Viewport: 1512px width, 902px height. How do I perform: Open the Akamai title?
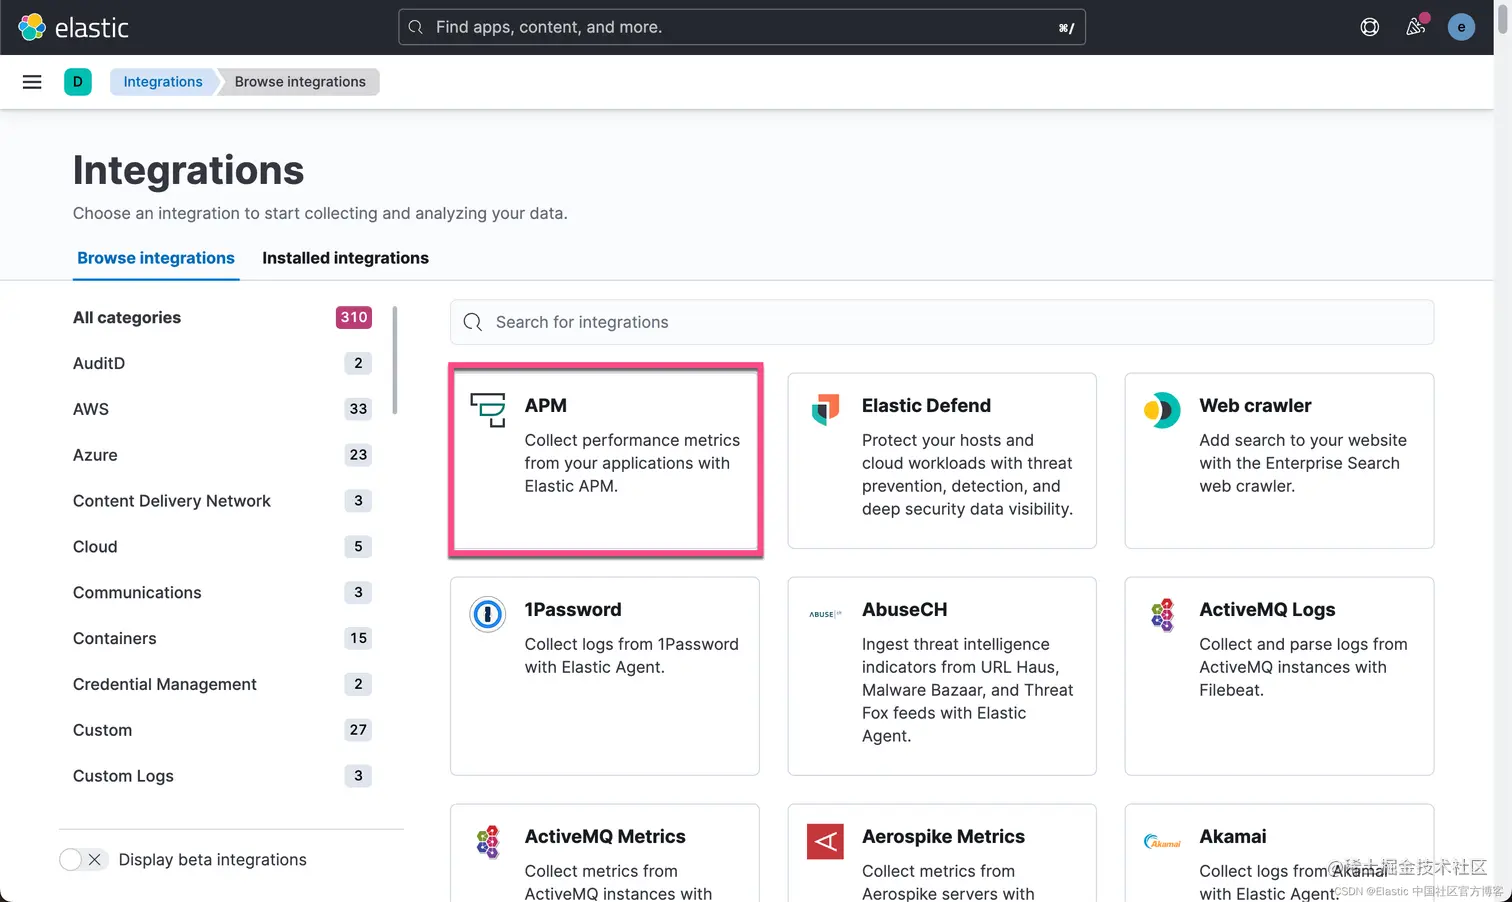coord(1232,836)
